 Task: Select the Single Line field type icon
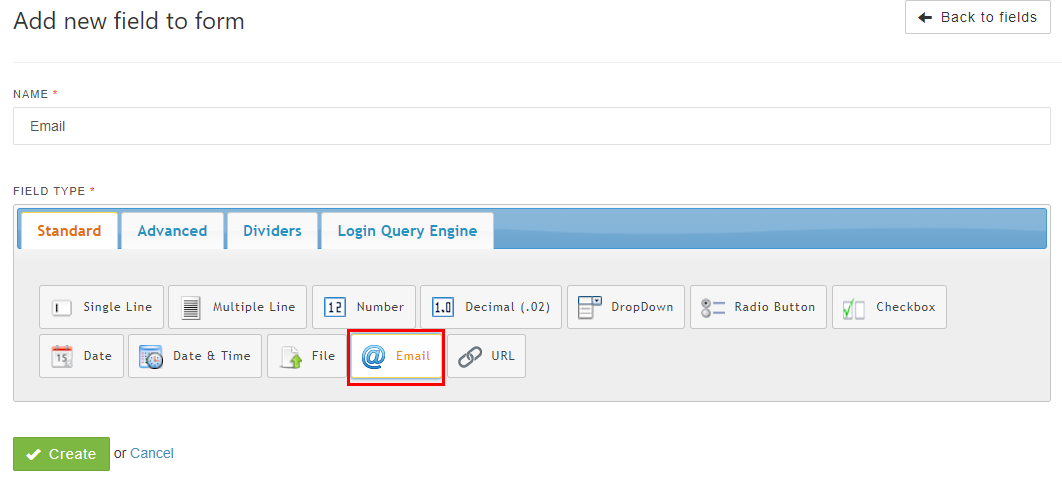pyautogui.click(x=62, y=308)
